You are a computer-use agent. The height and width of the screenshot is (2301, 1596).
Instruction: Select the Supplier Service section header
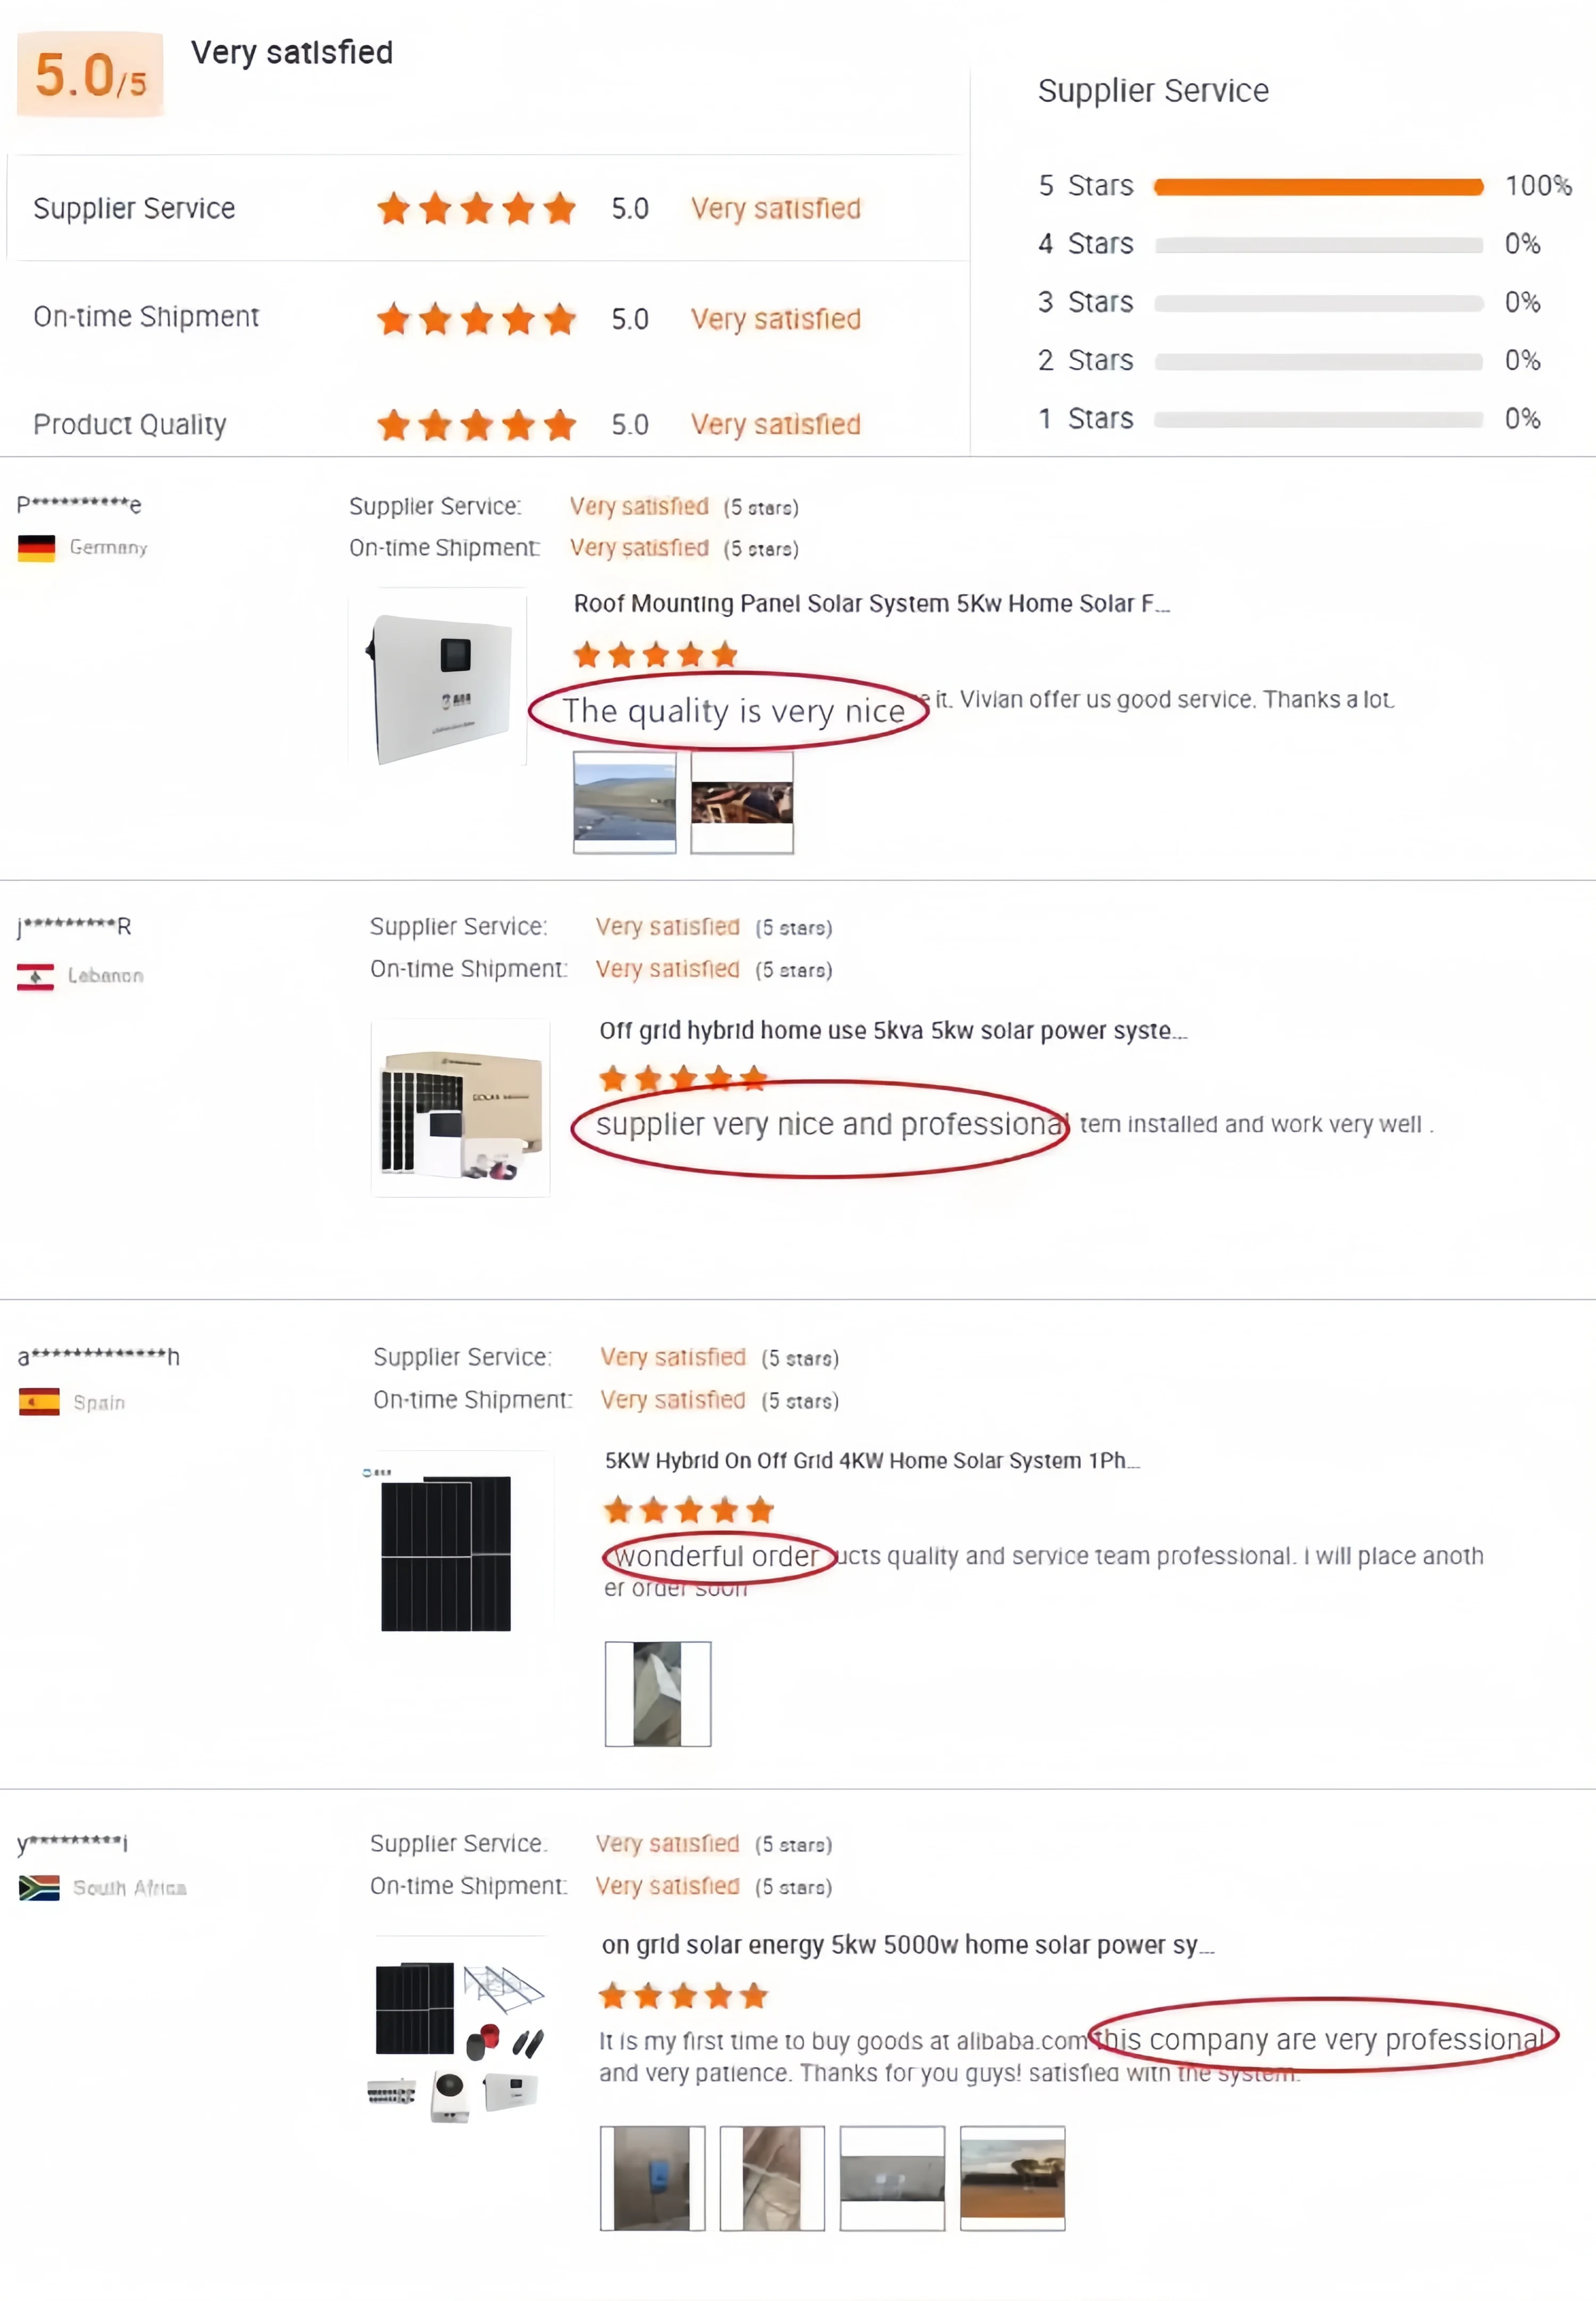(1153, 90)
